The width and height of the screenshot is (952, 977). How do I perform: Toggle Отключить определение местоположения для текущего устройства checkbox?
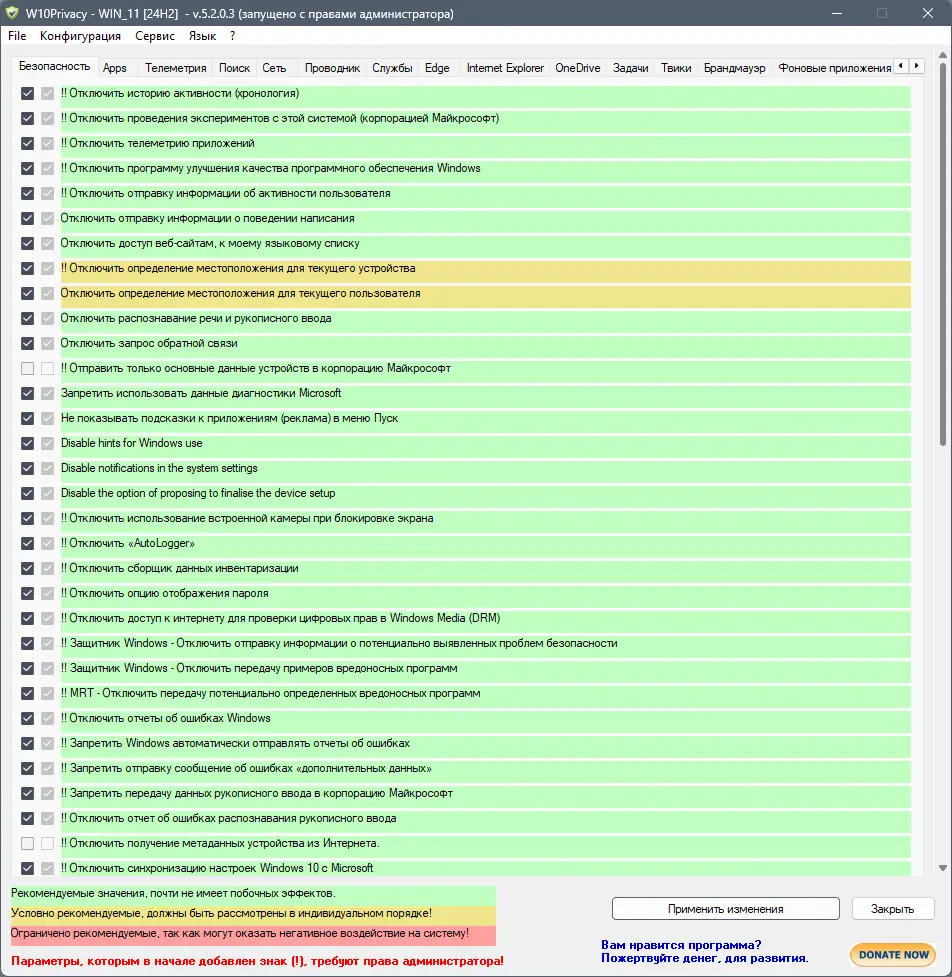click(27, 269)
